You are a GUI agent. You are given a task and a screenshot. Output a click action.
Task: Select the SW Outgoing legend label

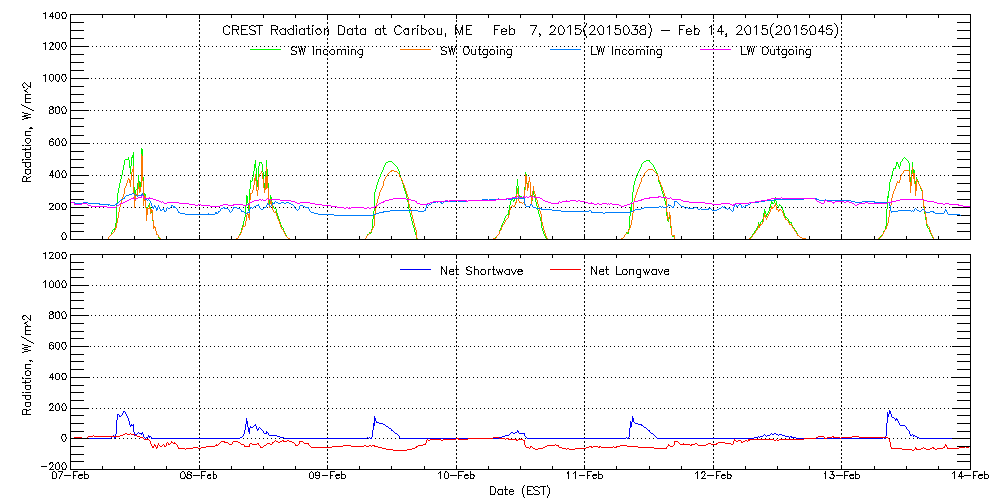pos(476,51)
